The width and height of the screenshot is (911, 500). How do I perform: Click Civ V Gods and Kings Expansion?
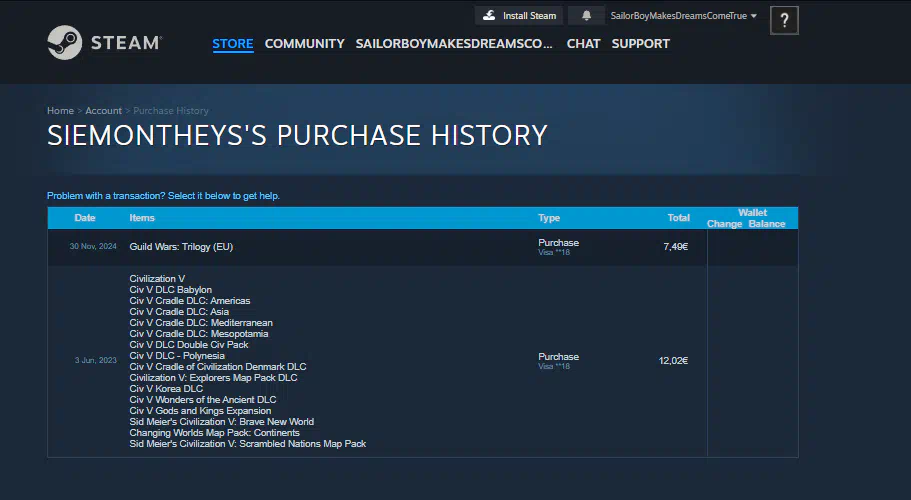pyautogui.click(x=200, y=411)
